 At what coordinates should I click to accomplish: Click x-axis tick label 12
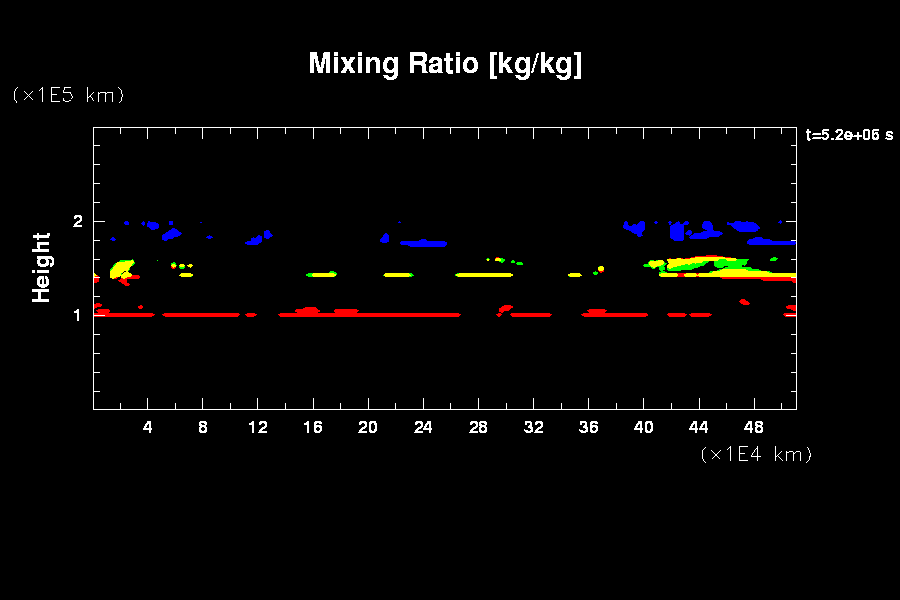[x=258, y=427]
